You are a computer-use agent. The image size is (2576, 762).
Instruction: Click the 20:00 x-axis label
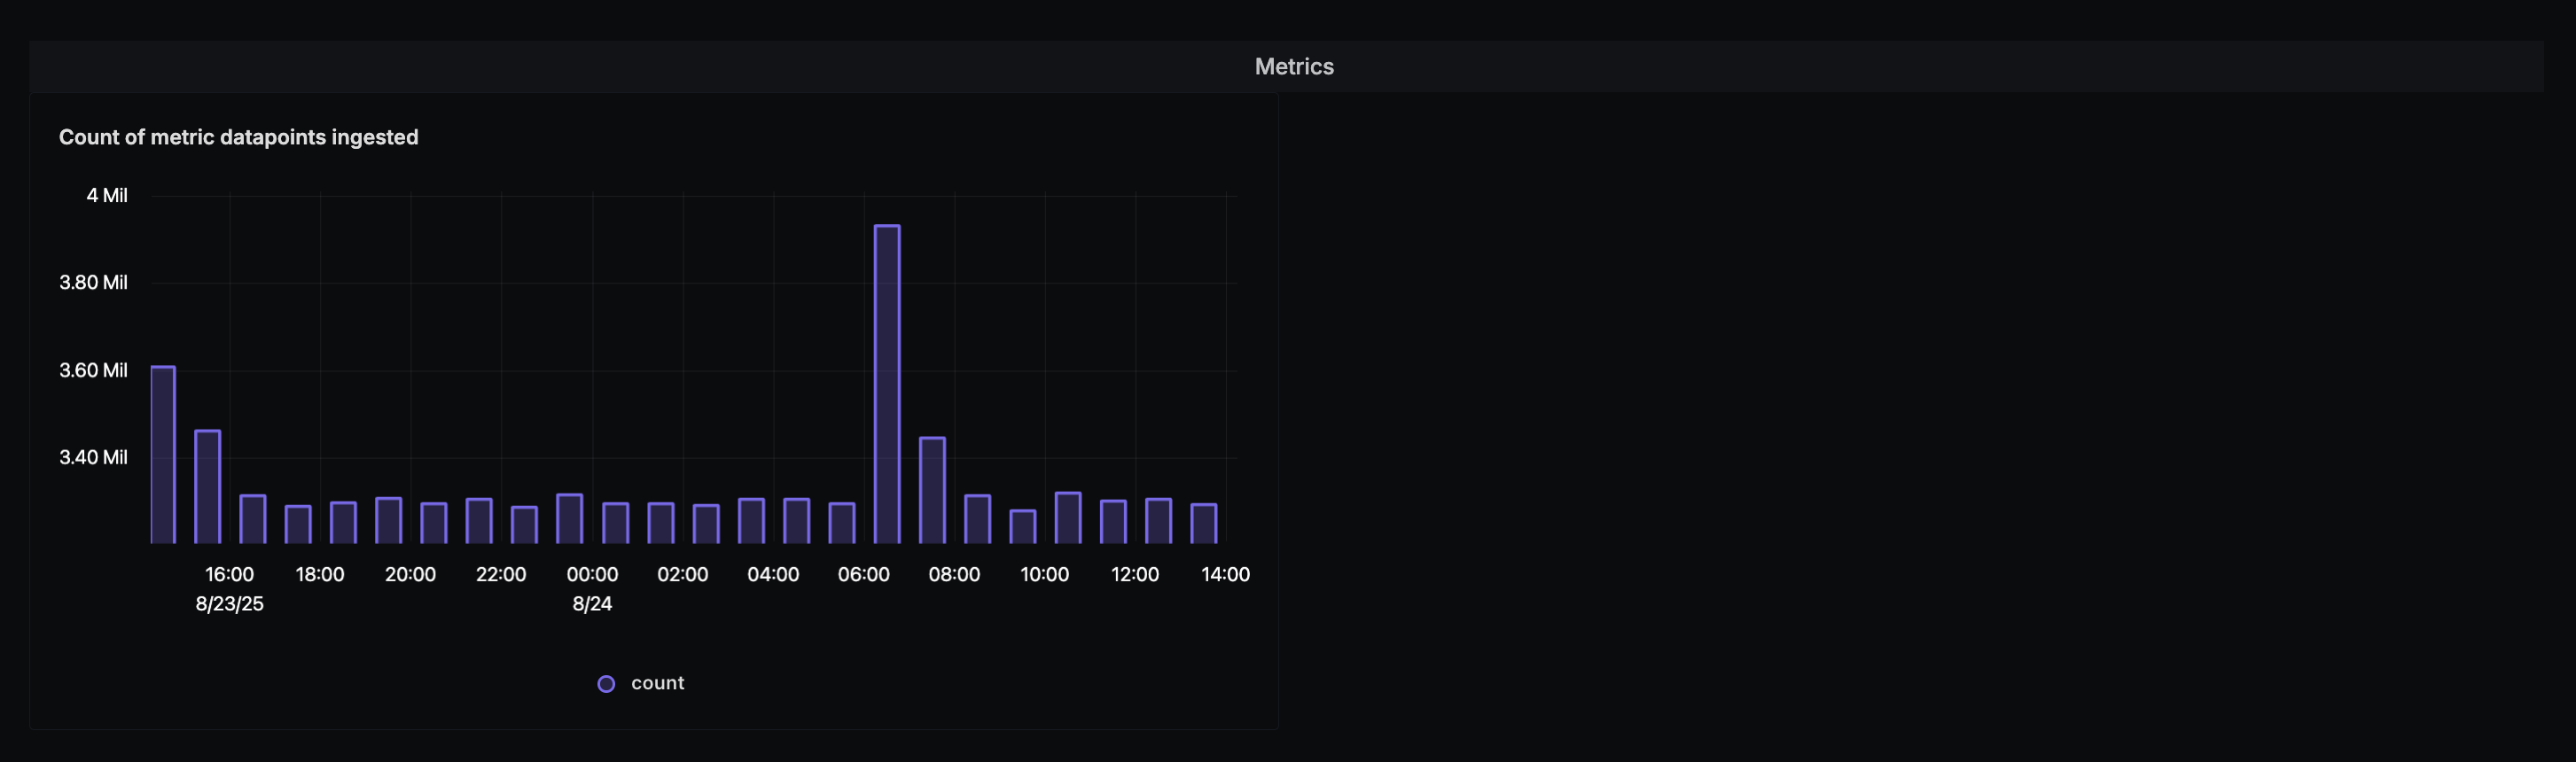(411, 574)
